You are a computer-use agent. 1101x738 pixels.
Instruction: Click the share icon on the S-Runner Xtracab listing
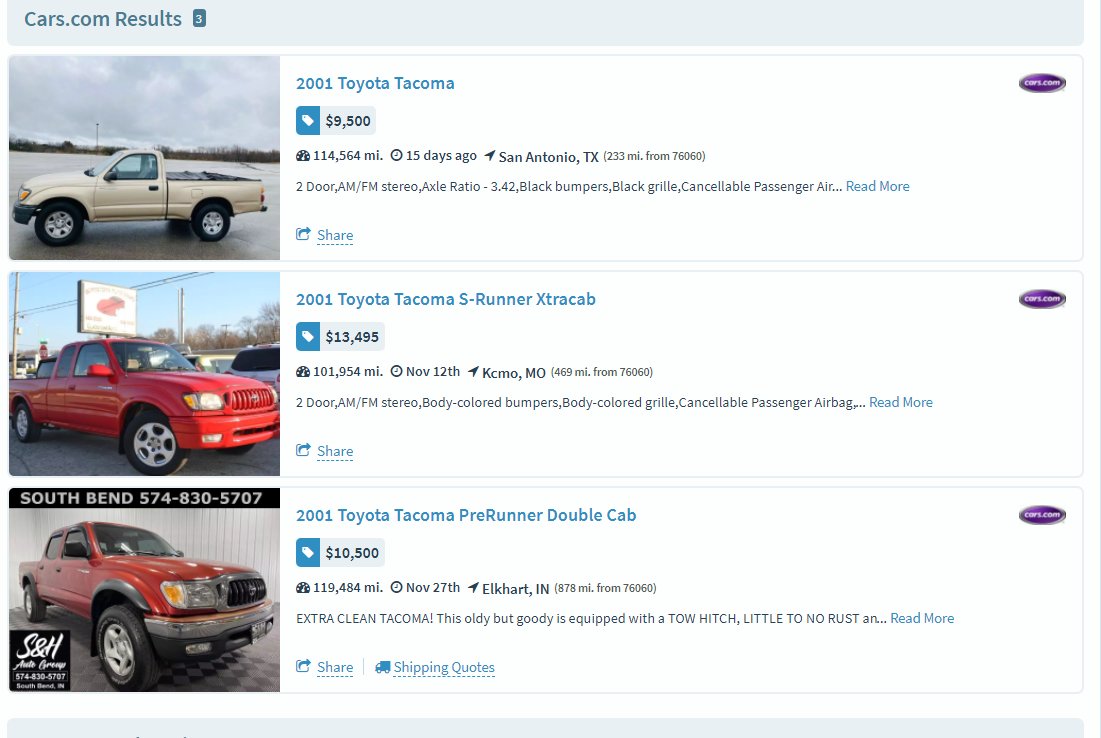[x=303, y=450]
